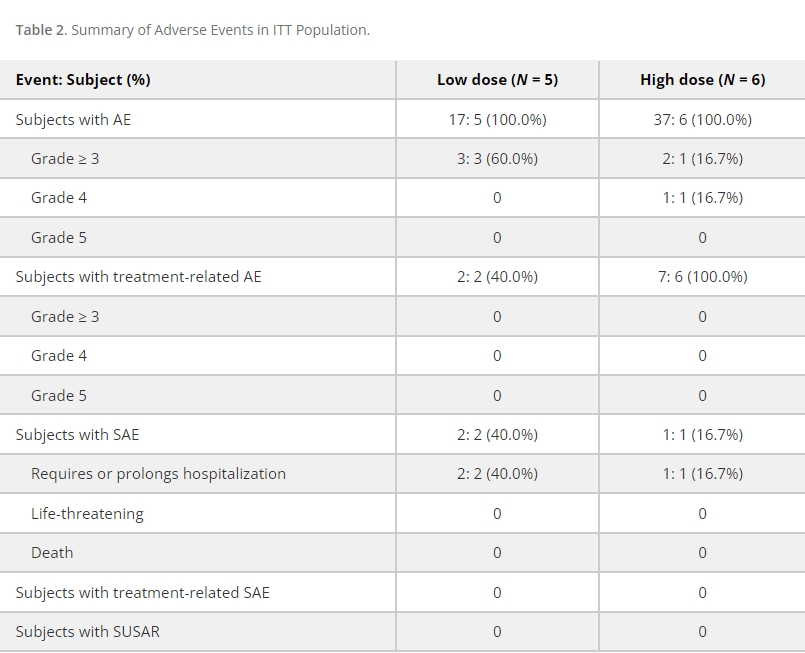Click the Table 2 caption text

click(192, 30)
